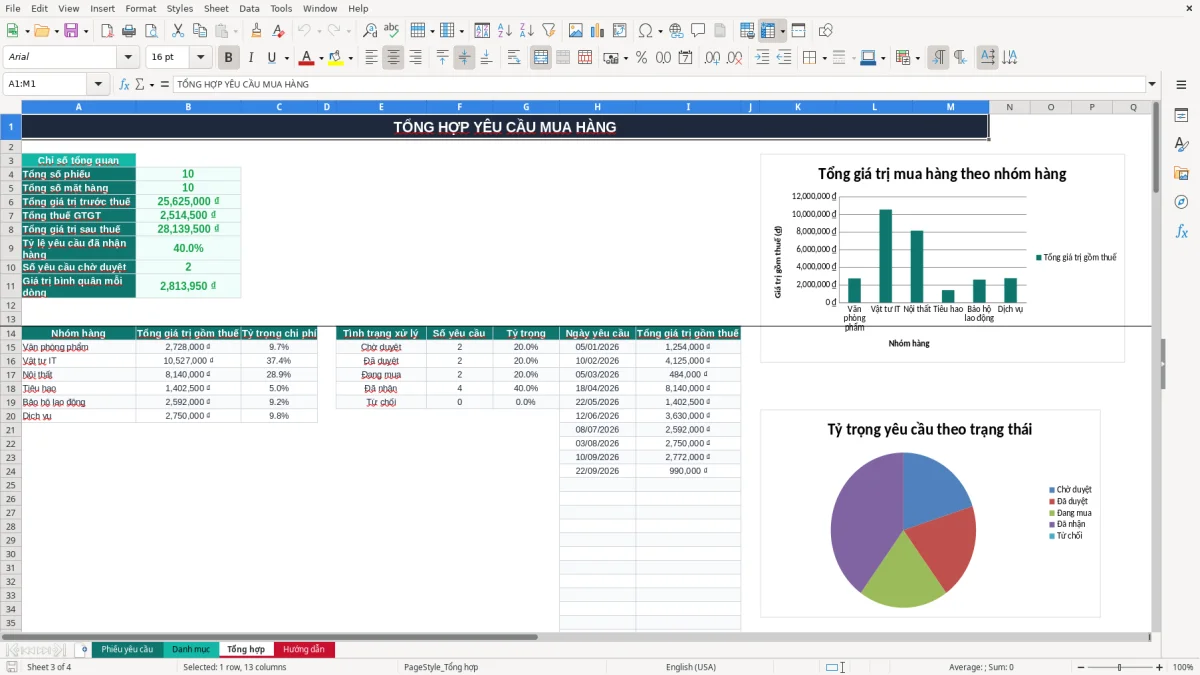1200x675 pixels.
Task: Expand the background color dropdown arrow
Action: tap(350, 58)
